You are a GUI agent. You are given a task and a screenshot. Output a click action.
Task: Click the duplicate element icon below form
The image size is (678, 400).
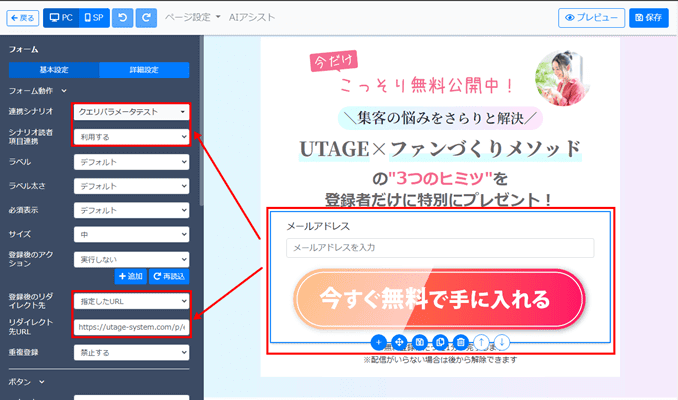440,342
